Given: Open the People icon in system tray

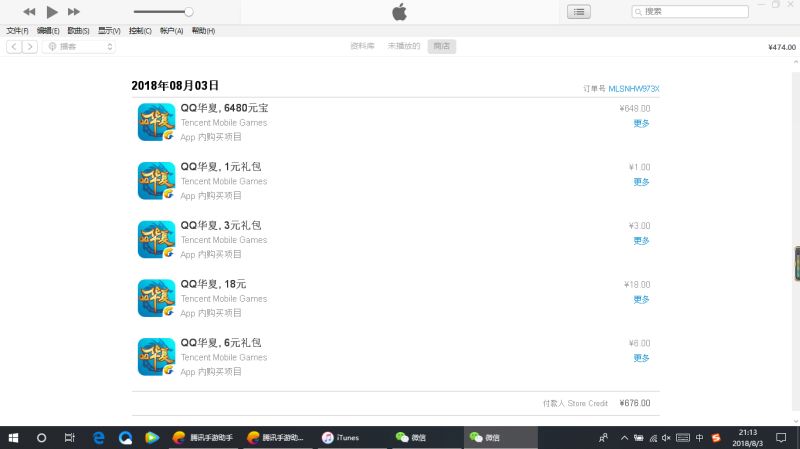Looking at the screenshot, I should [x=603, y=438].
